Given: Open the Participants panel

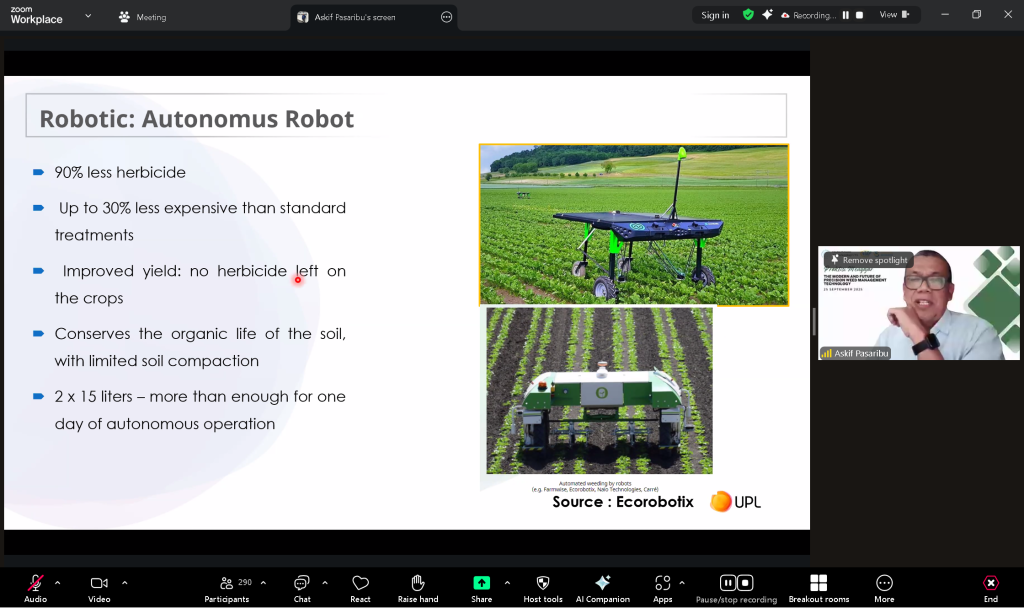Looking at the screenshot, I should 227,583.
